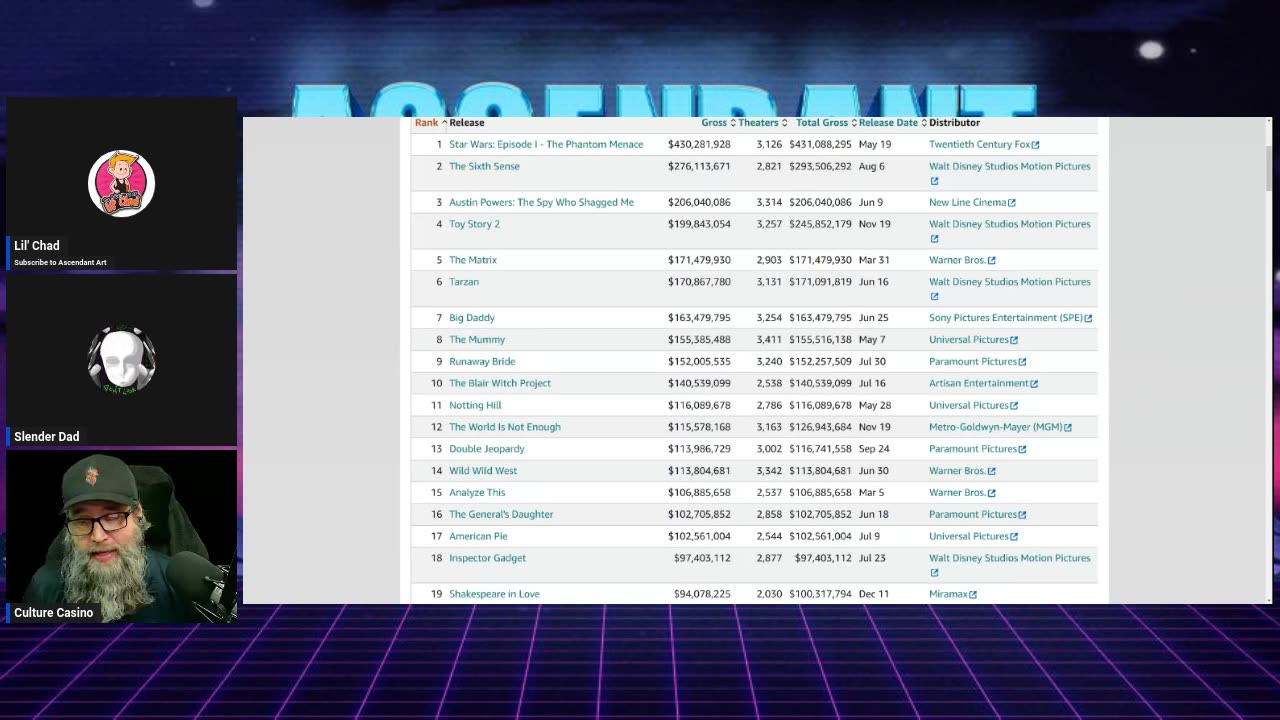Select the total gross value $126,943,684
The image size is (1280, 720).
coord(820,428)
